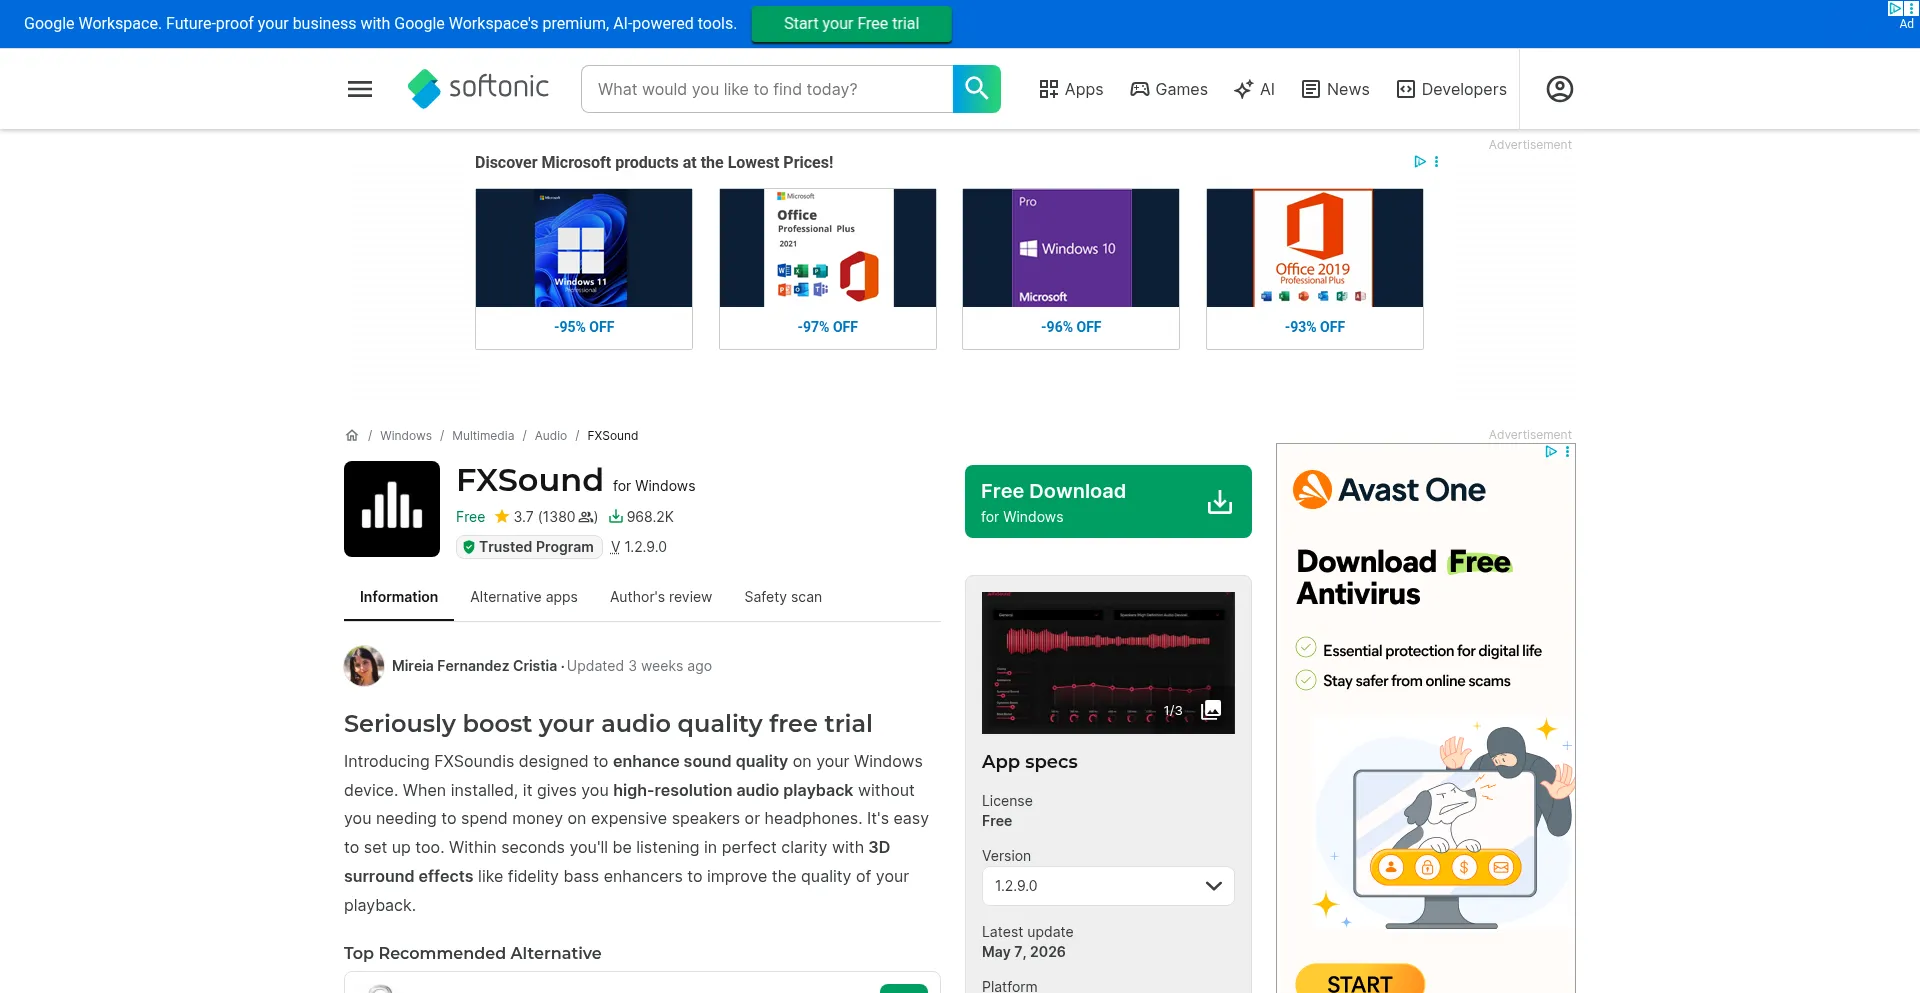Viewport: 1920px width, 993px height.
Task: Click the Multimedia breadcrumb link
Action: coord(483,436)
